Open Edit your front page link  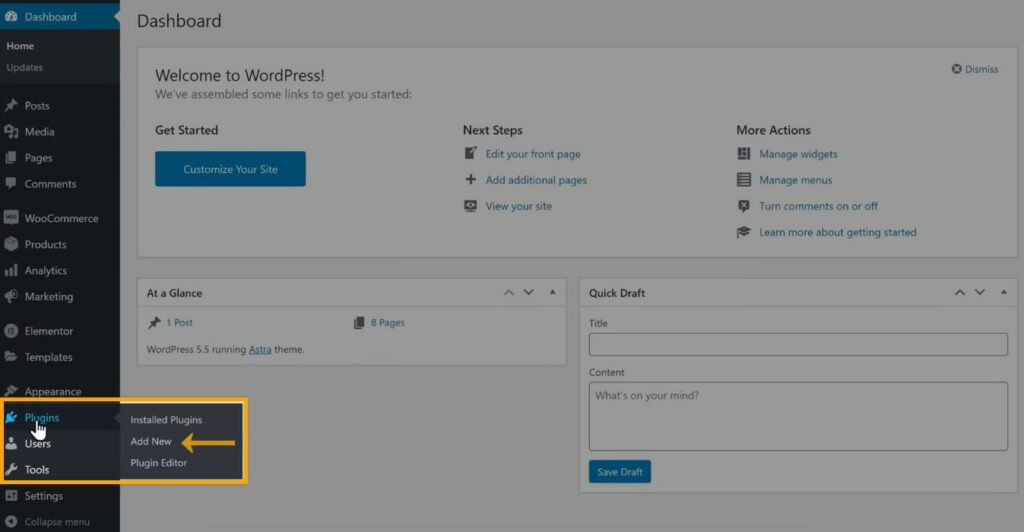533,154
